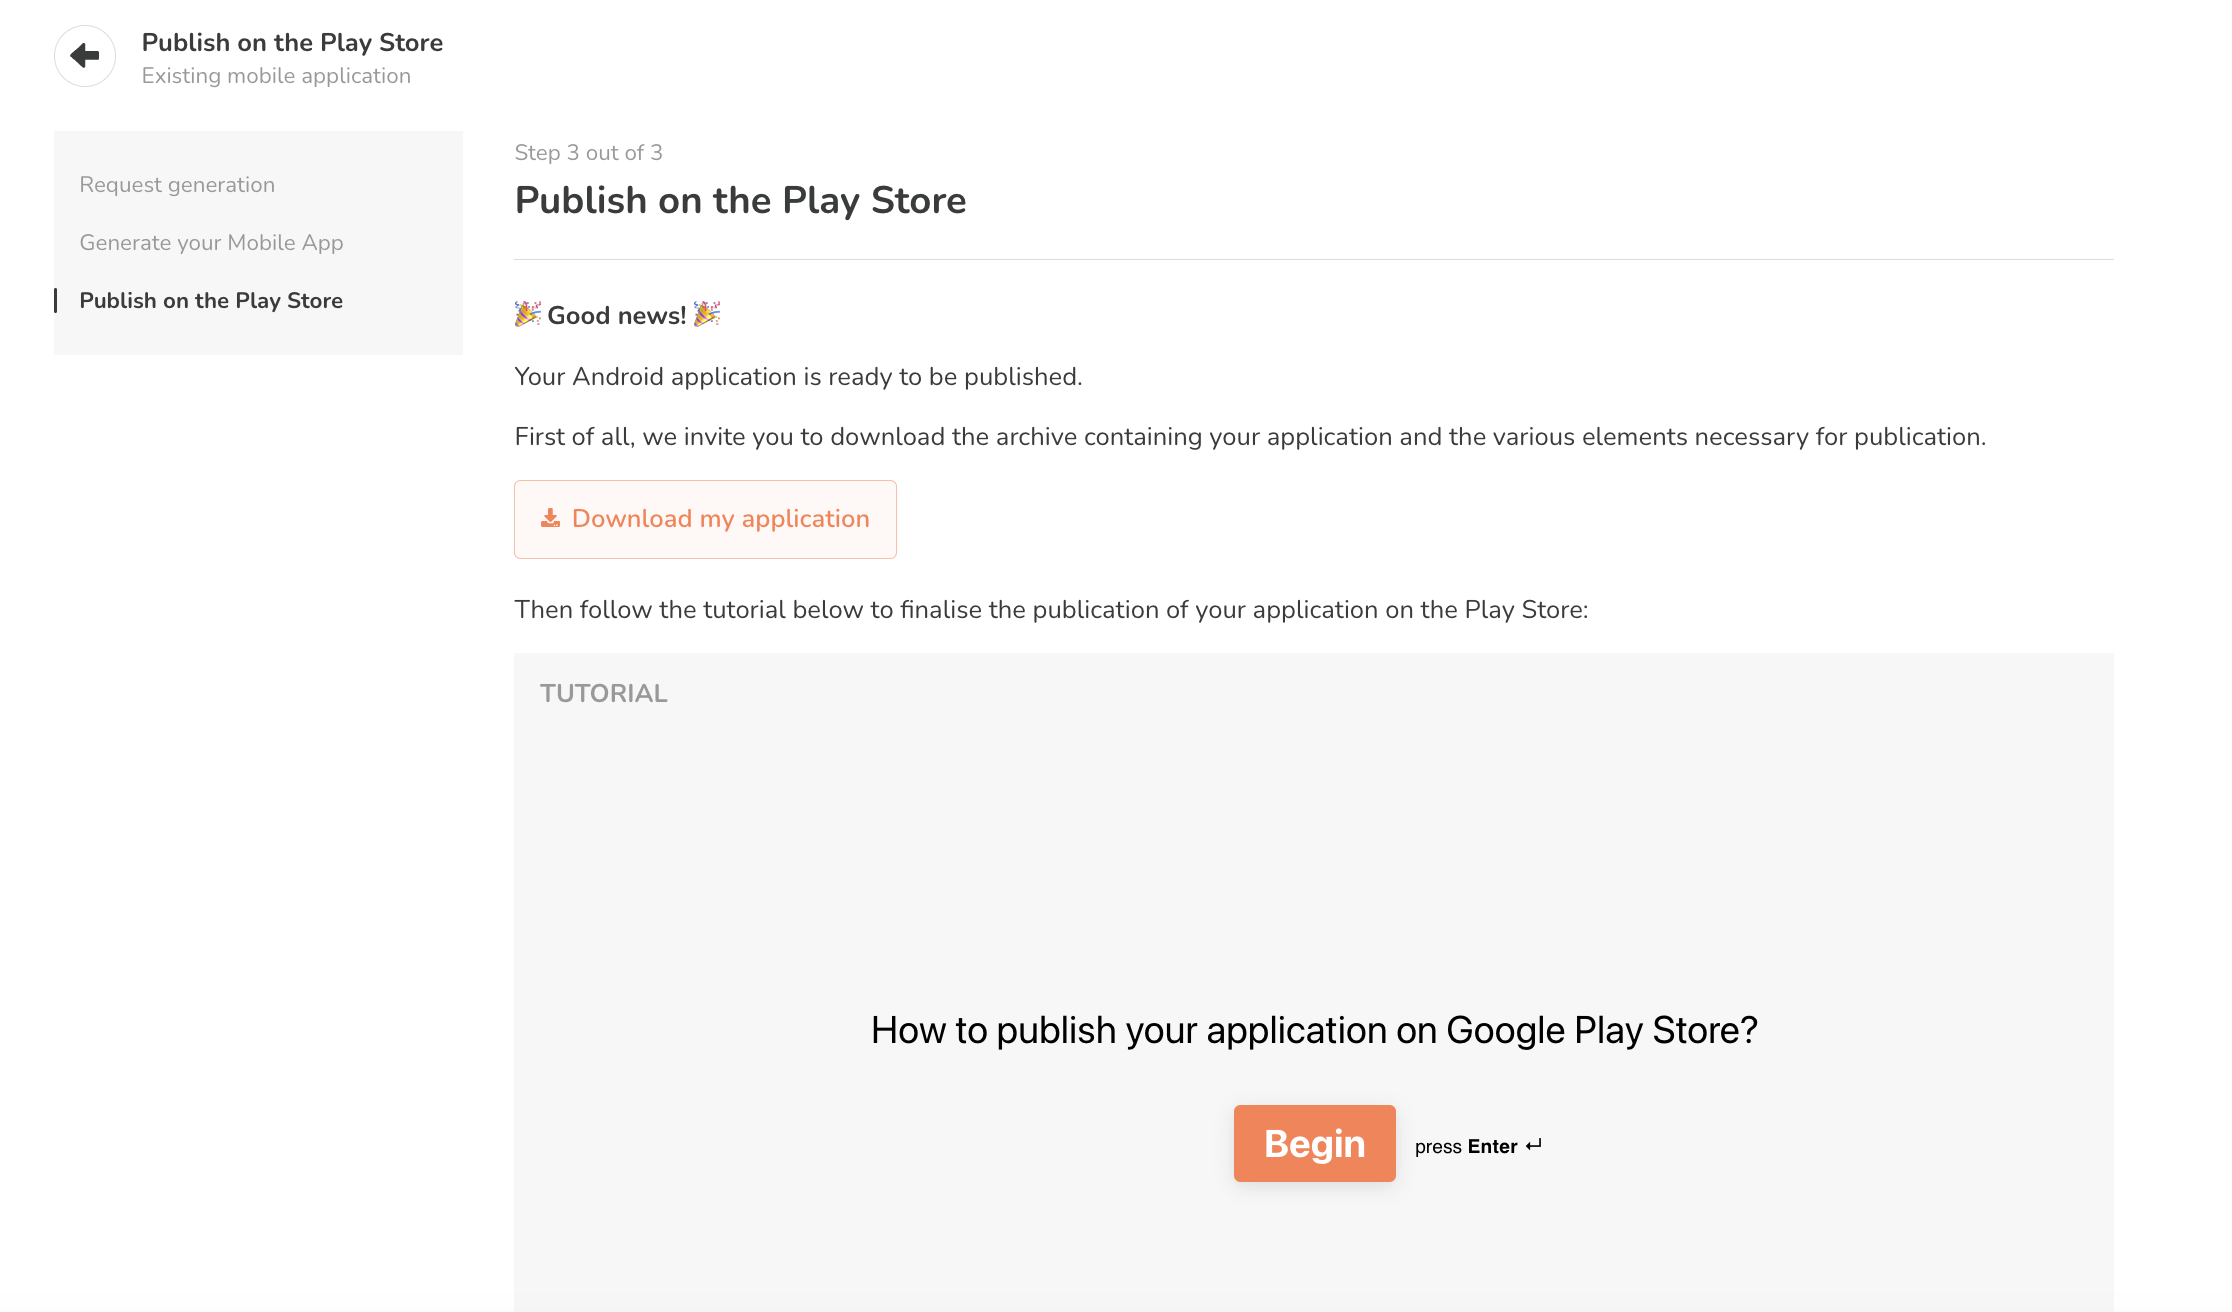Click the main Publish on the Play Store heading
Image resolution: width=2232 pixels, height=1312 pixels.
pyautogui.click(x=740, y=200)
